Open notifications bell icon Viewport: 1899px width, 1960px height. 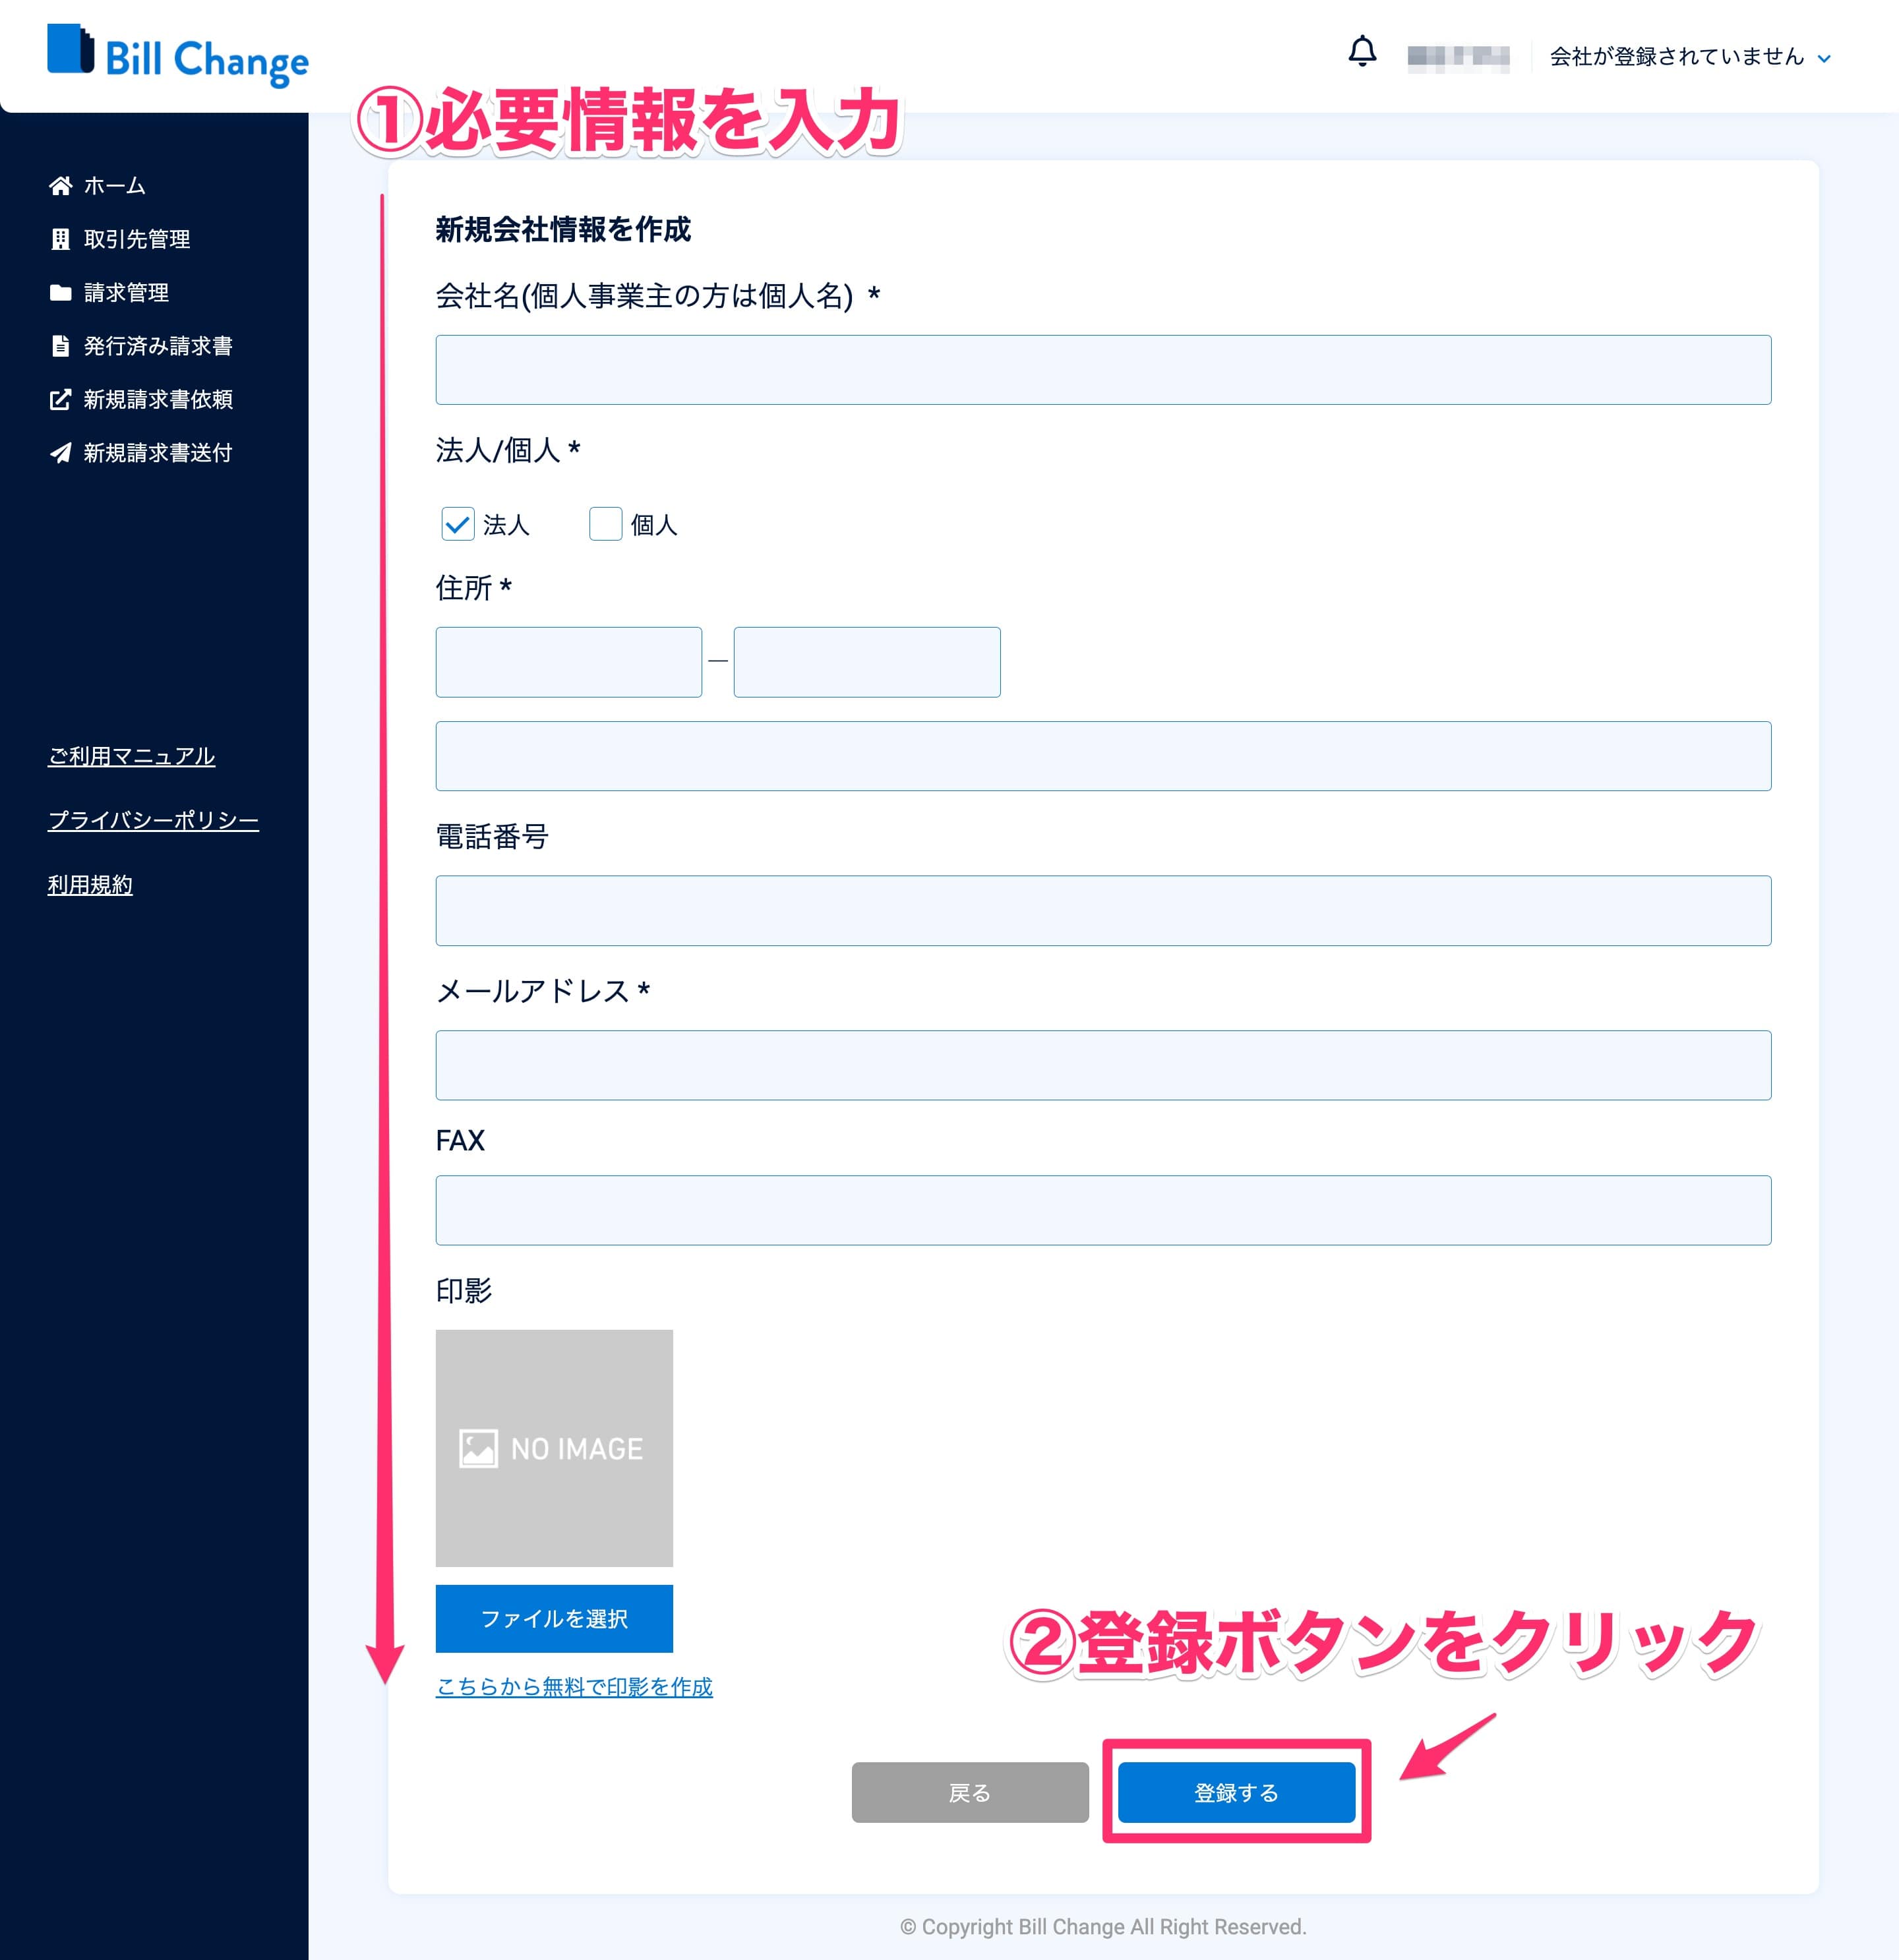pyautogui.click(x=1362, y=51)
